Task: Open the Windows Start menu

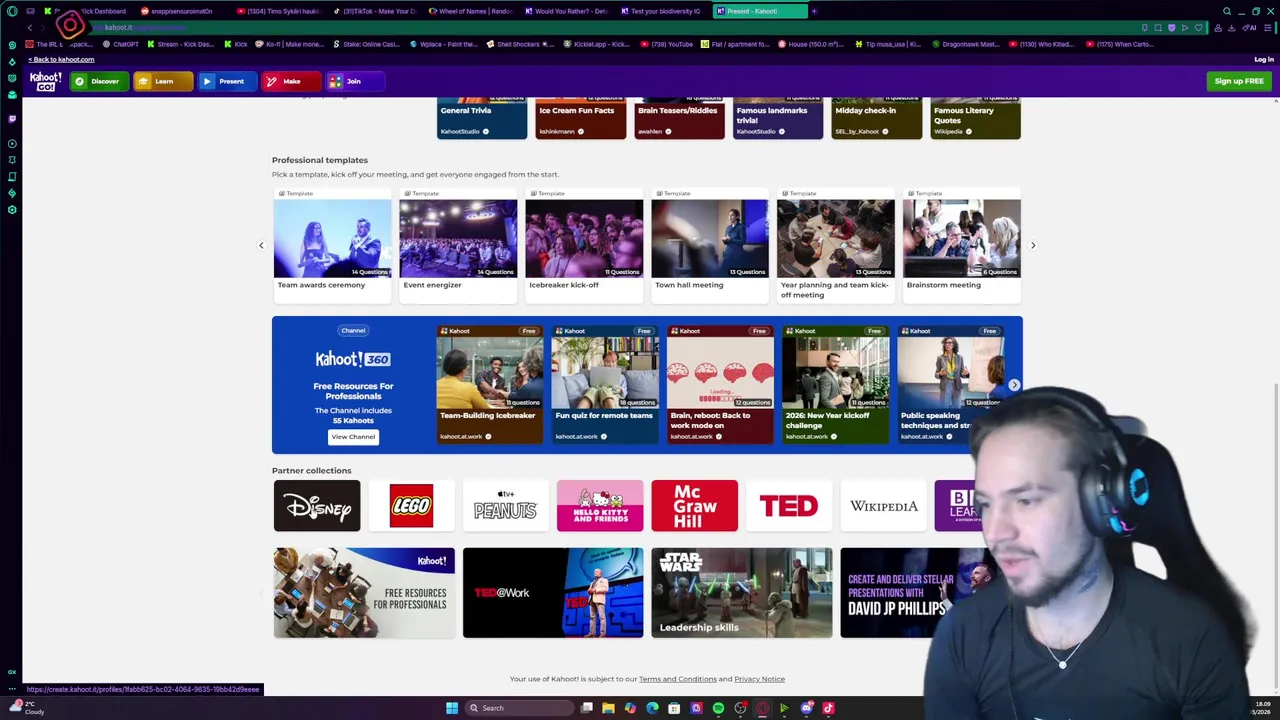Action: (452, 708)
